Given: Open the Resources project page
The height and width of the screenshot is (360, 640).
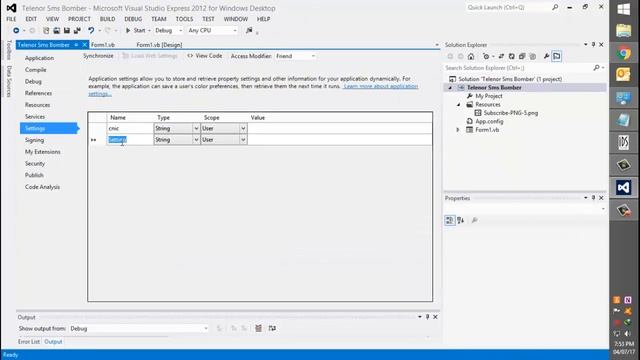Looking at the screenshot, I should click(x=37, y=105).
